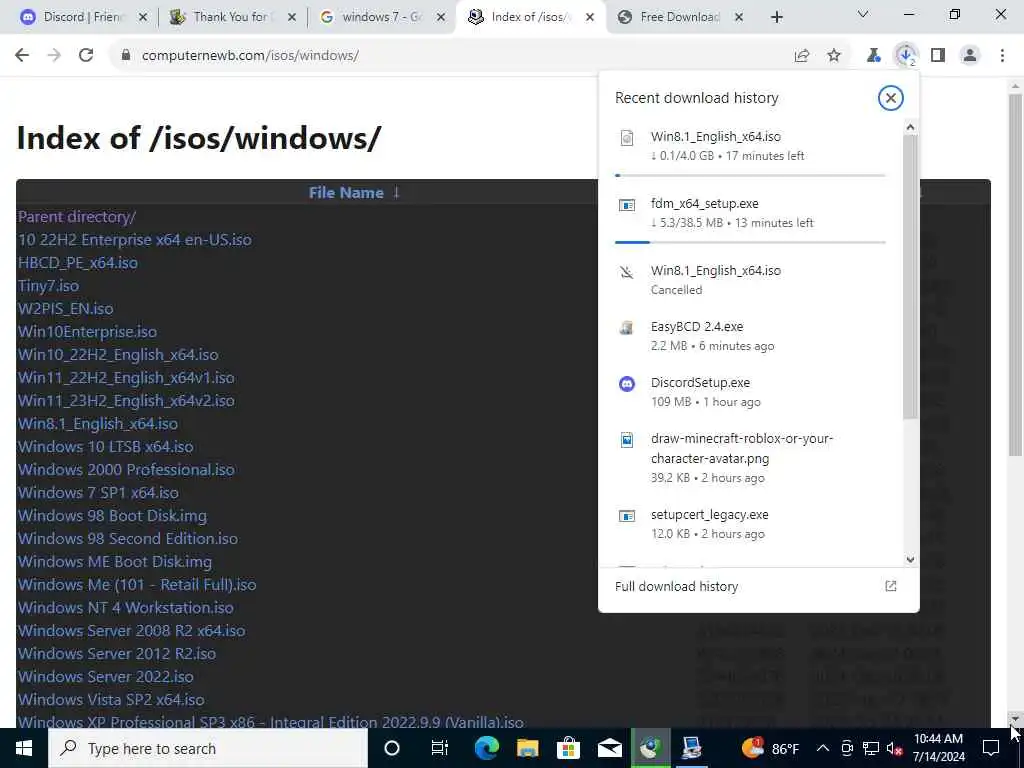The height and width of the screenshot is (768, 1024).
Task: Download HBCD_PE_x64.iso
Action: coord(78,263)
